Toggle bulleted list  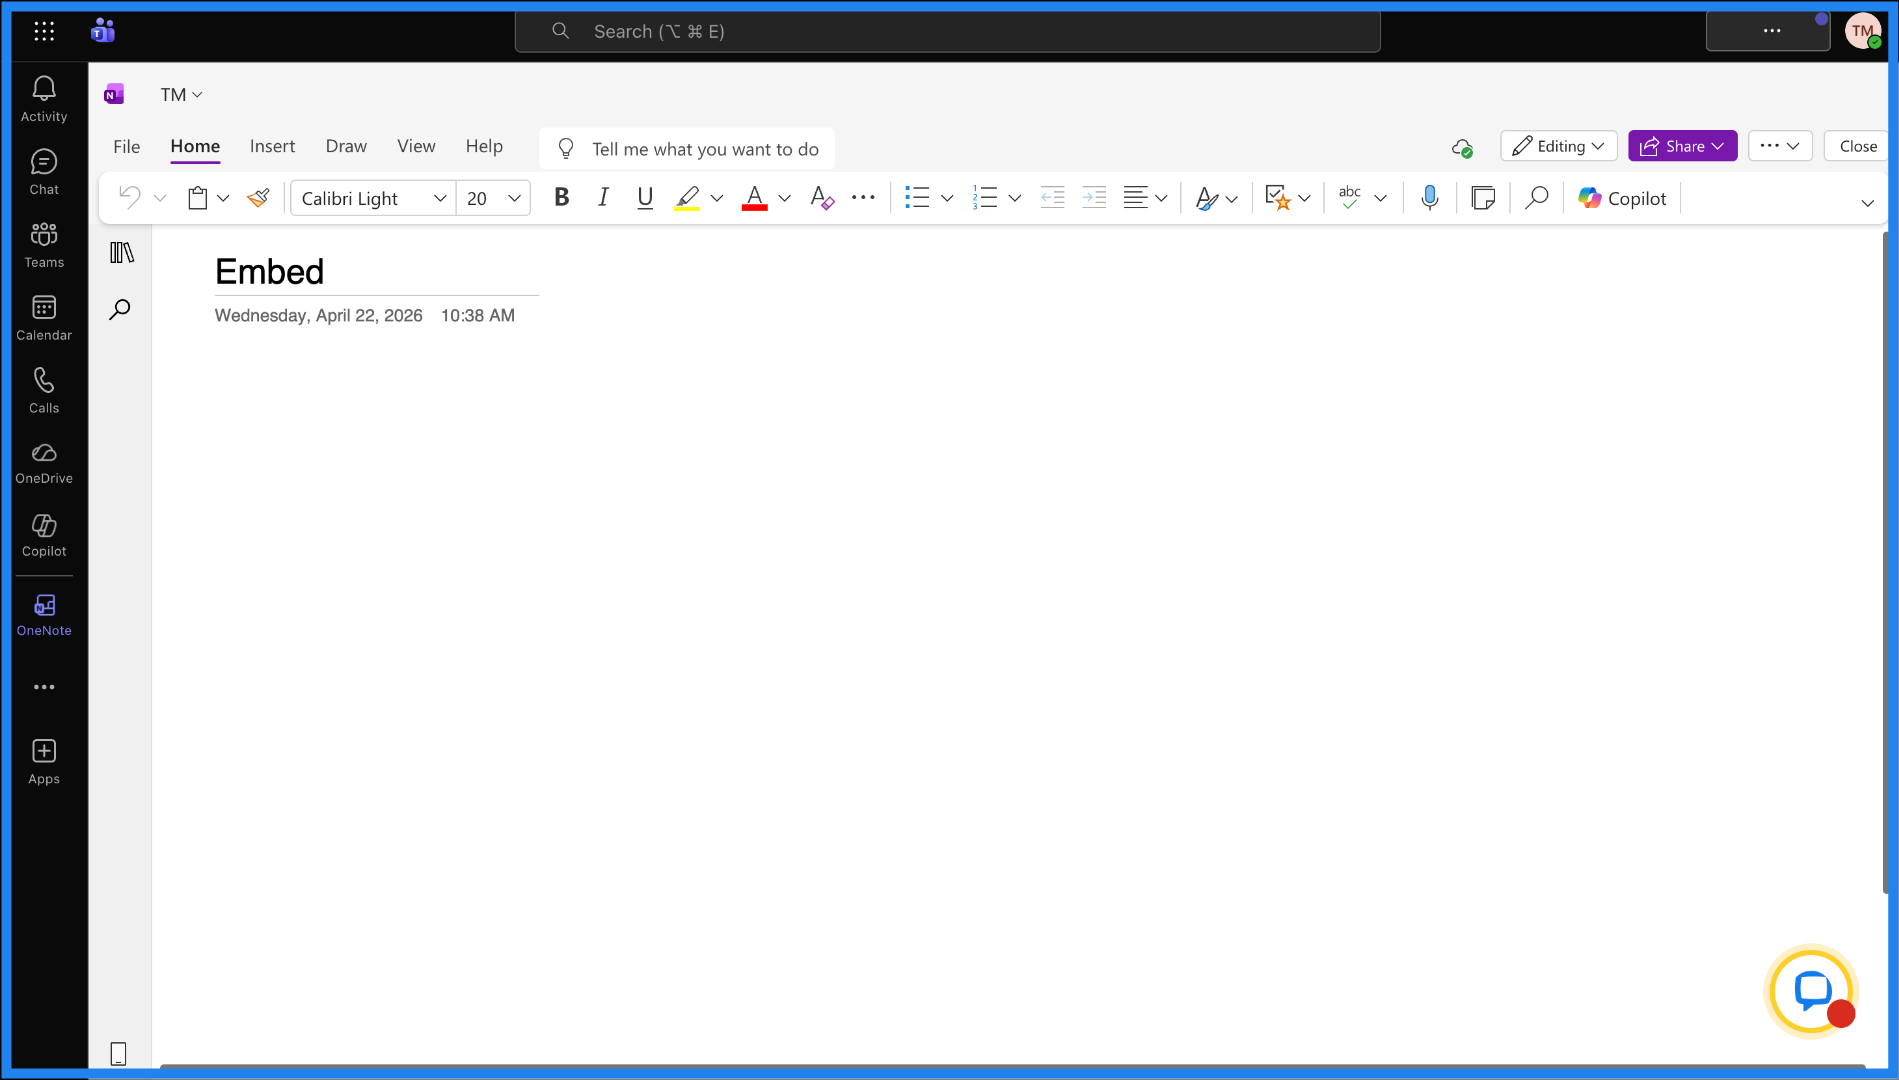tap(917, 198)
